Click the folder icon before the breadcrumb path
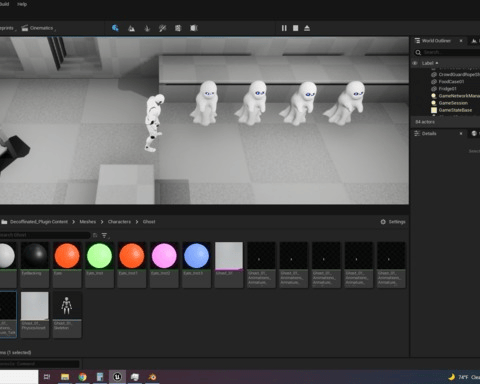This screenshot has height=384, width=480. [4, 222]
